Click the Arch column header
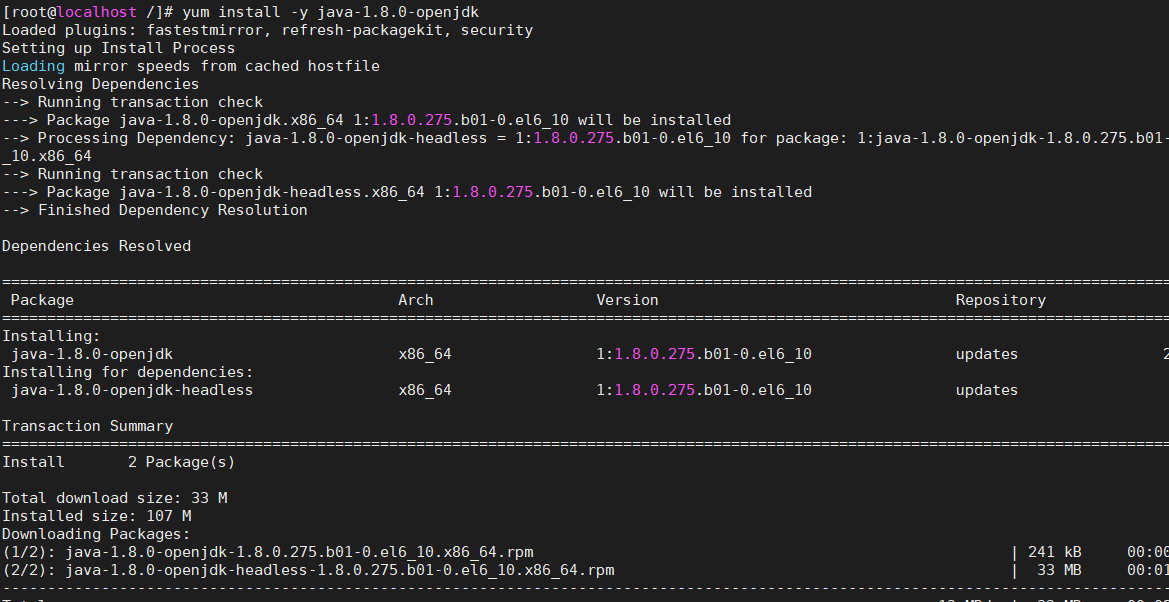The height and width of the screenshot is (602, 1169). [415, 300]
